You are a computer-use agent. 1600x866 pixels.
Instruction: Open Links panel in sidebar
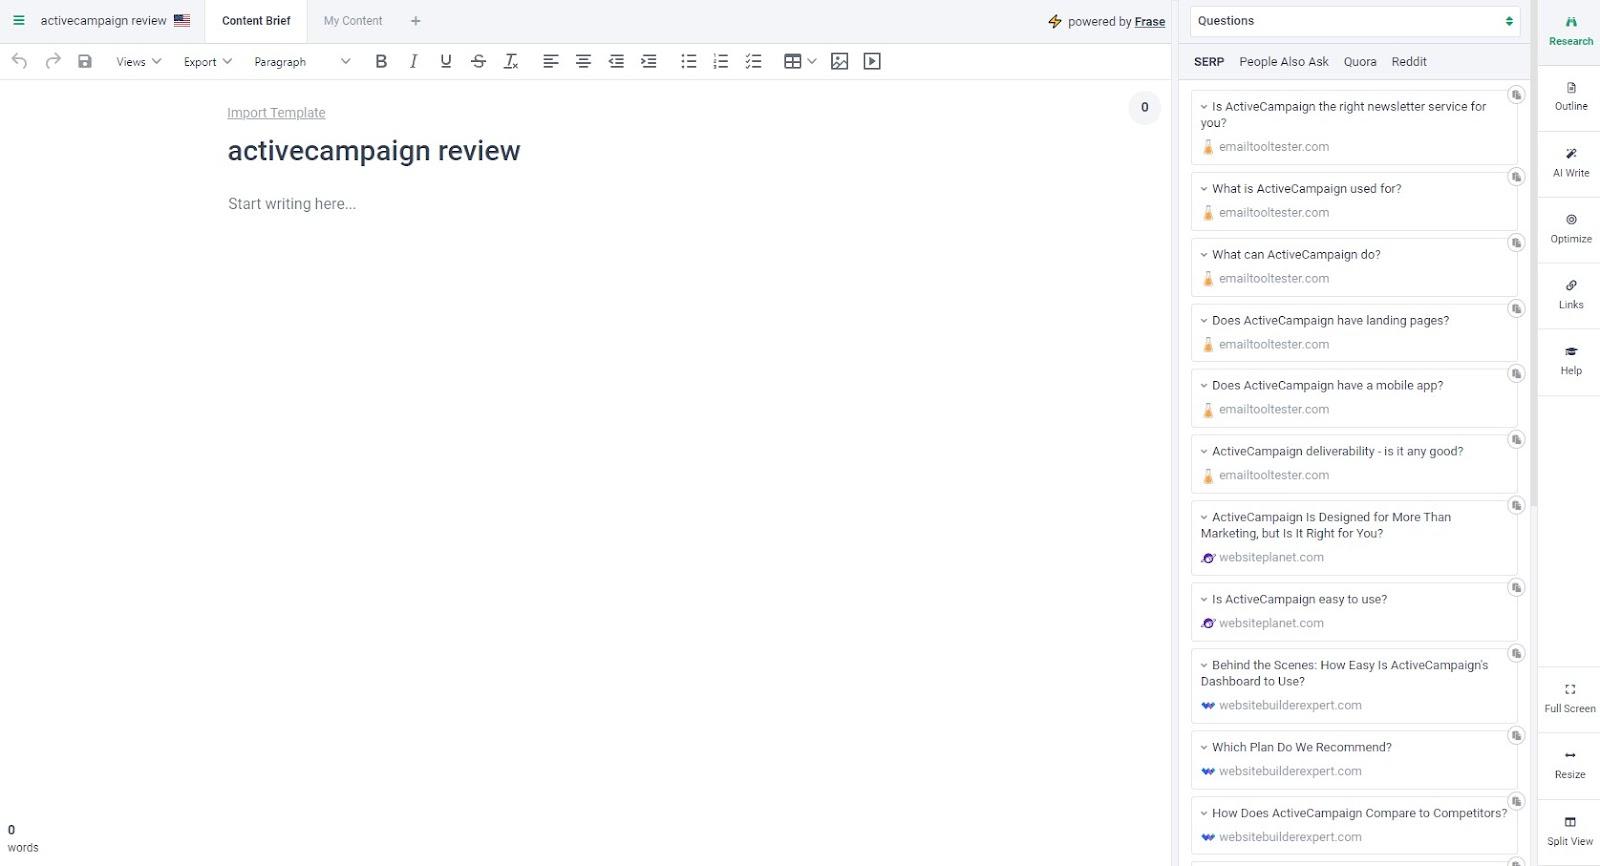click(1570, 295)
